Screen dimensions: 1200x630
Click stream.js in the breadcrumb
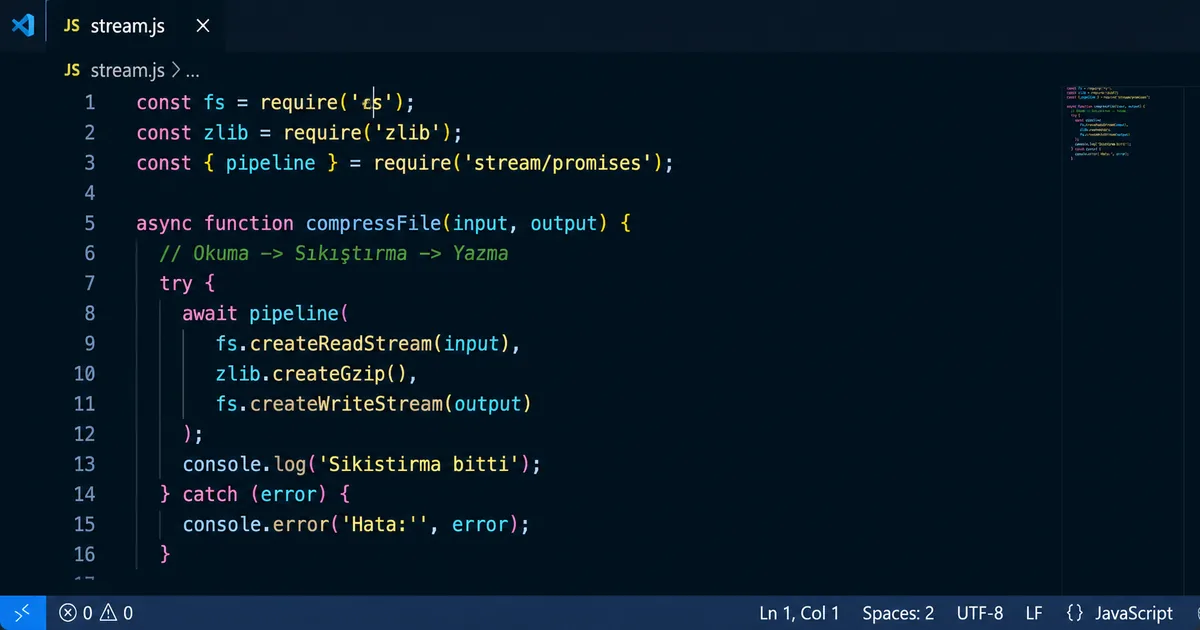click(x=127, y=70)
